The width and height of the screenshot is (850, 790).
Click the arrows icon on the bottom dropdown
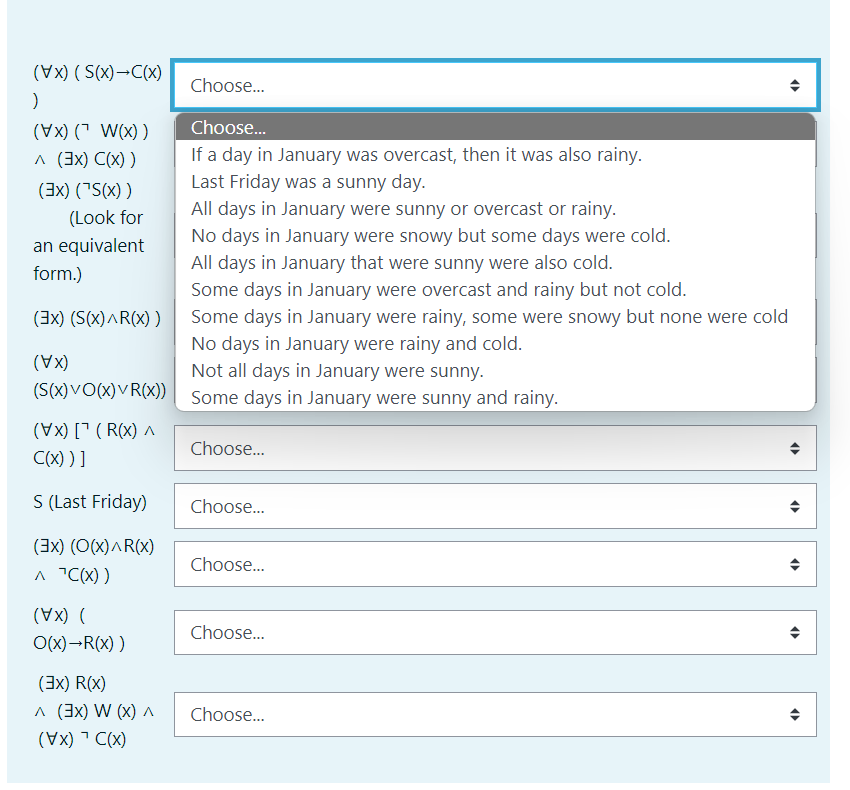pos(795,714)
